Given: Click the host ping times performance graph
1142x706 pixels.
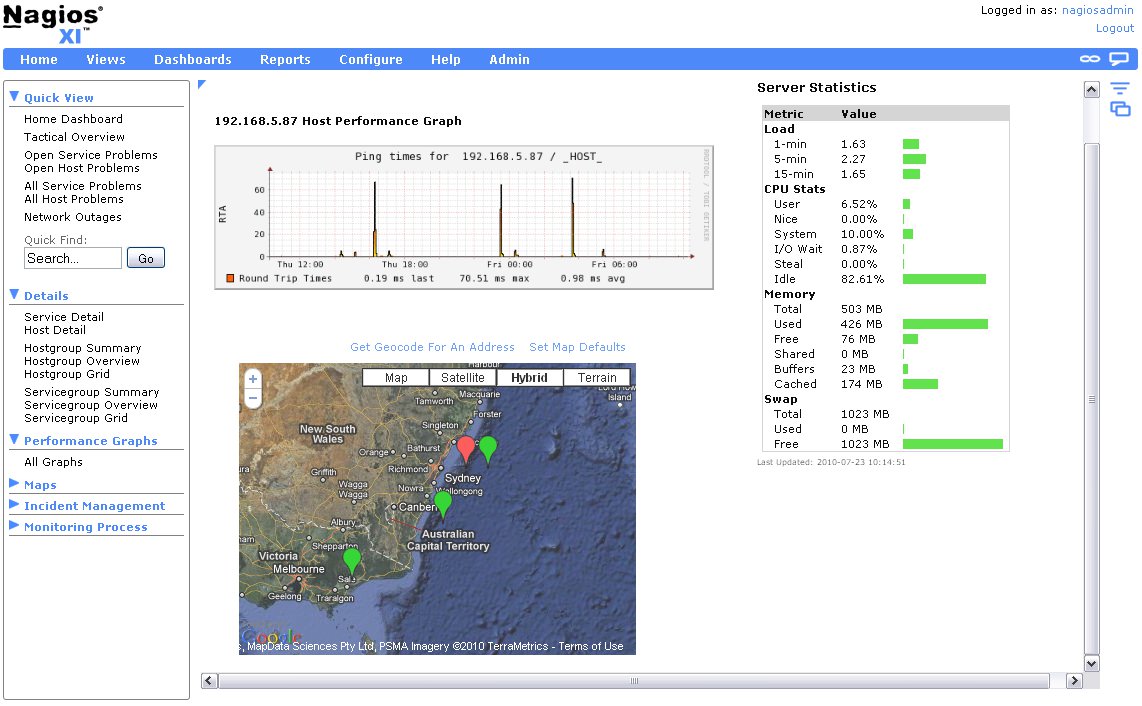Looking at the screenshot, I should (x=464, y=217).
